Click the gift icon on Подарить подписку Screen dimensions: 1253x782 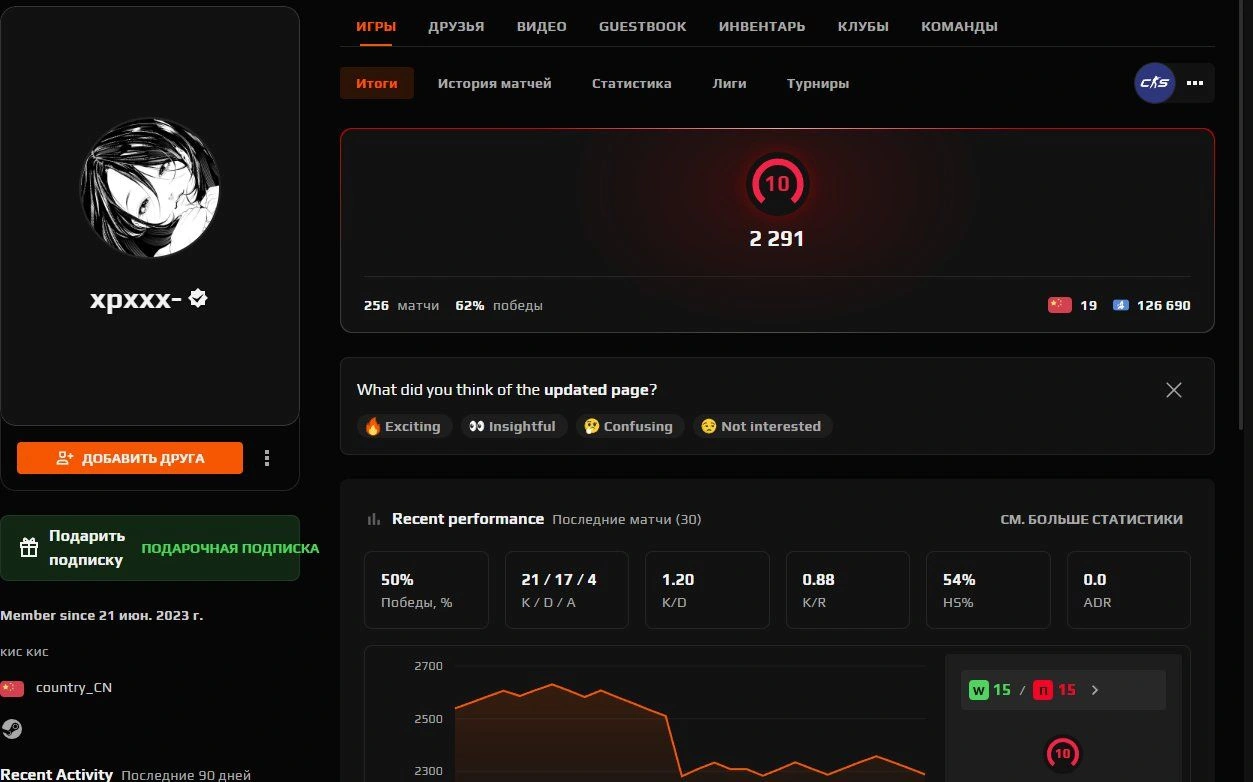pos(30,547)
